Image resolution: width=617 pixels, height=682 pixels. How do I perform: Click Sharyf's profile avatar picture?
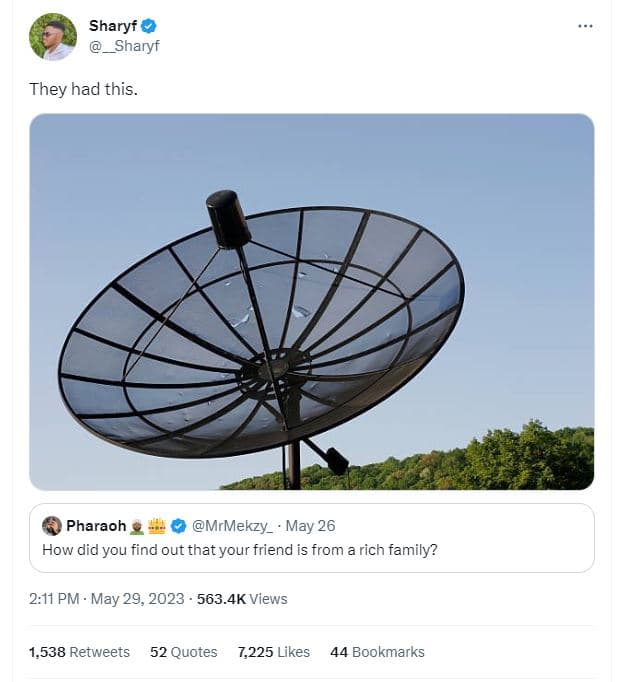(52, 36)
